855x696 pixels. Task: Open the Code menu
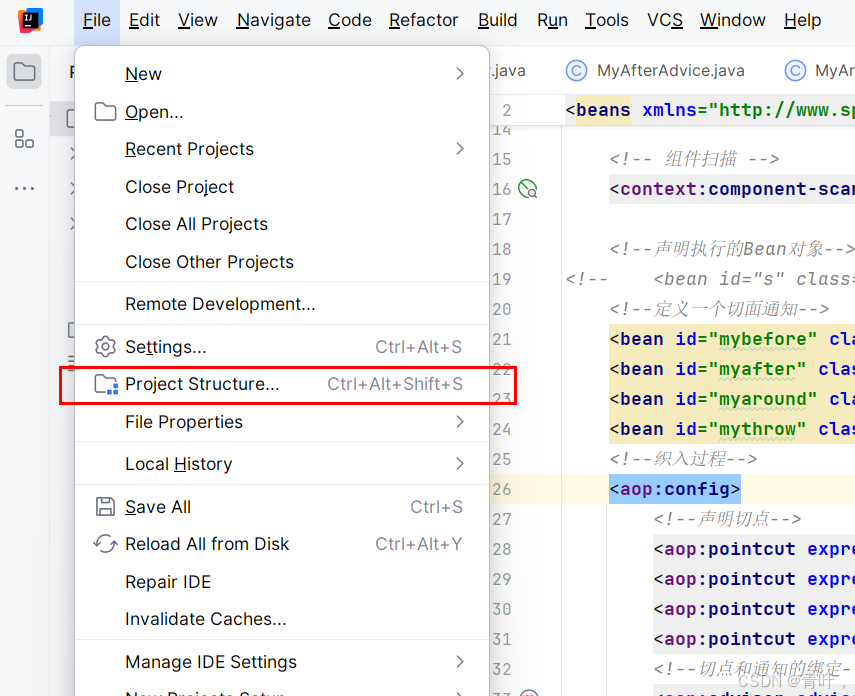coord(350,20)
